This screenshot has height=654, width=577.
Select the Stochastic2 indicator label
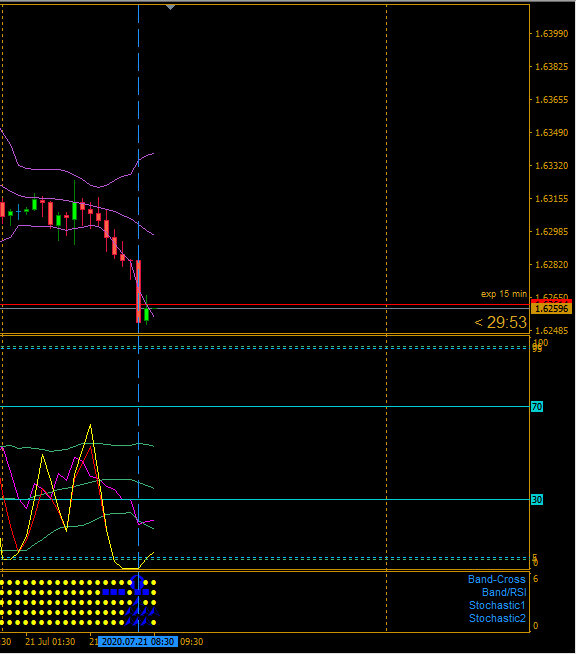pyautogui.click(x=497, y=618)
